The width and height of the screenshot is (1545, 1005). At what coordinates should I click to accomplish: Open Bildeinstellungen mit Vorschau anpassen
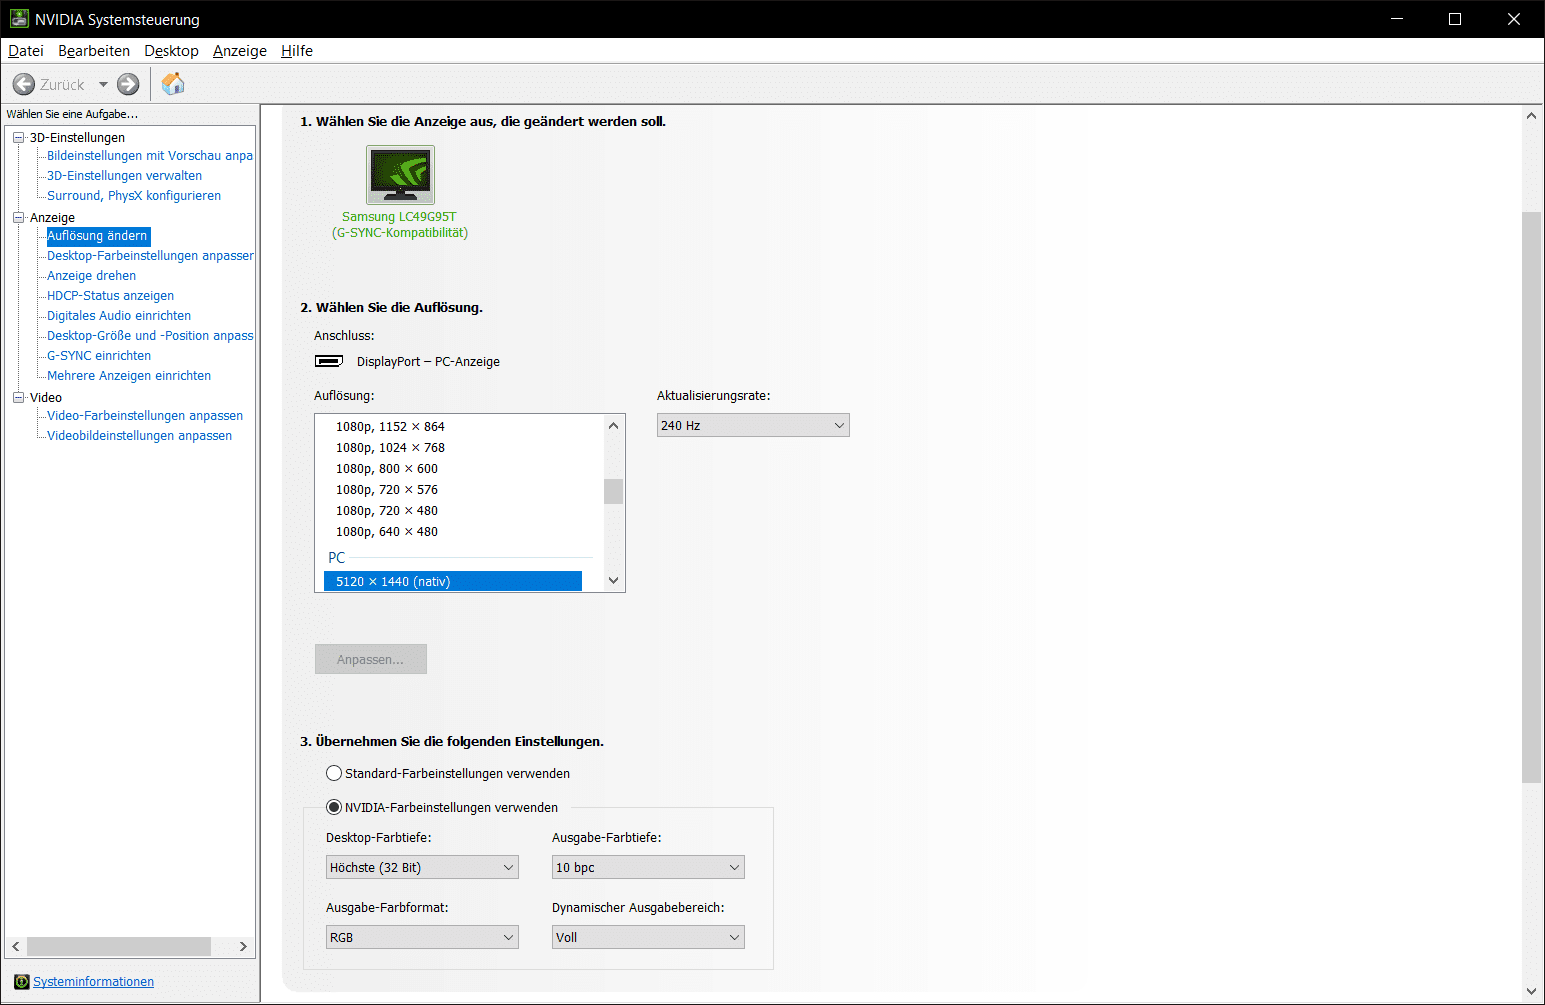pos(150,156)
